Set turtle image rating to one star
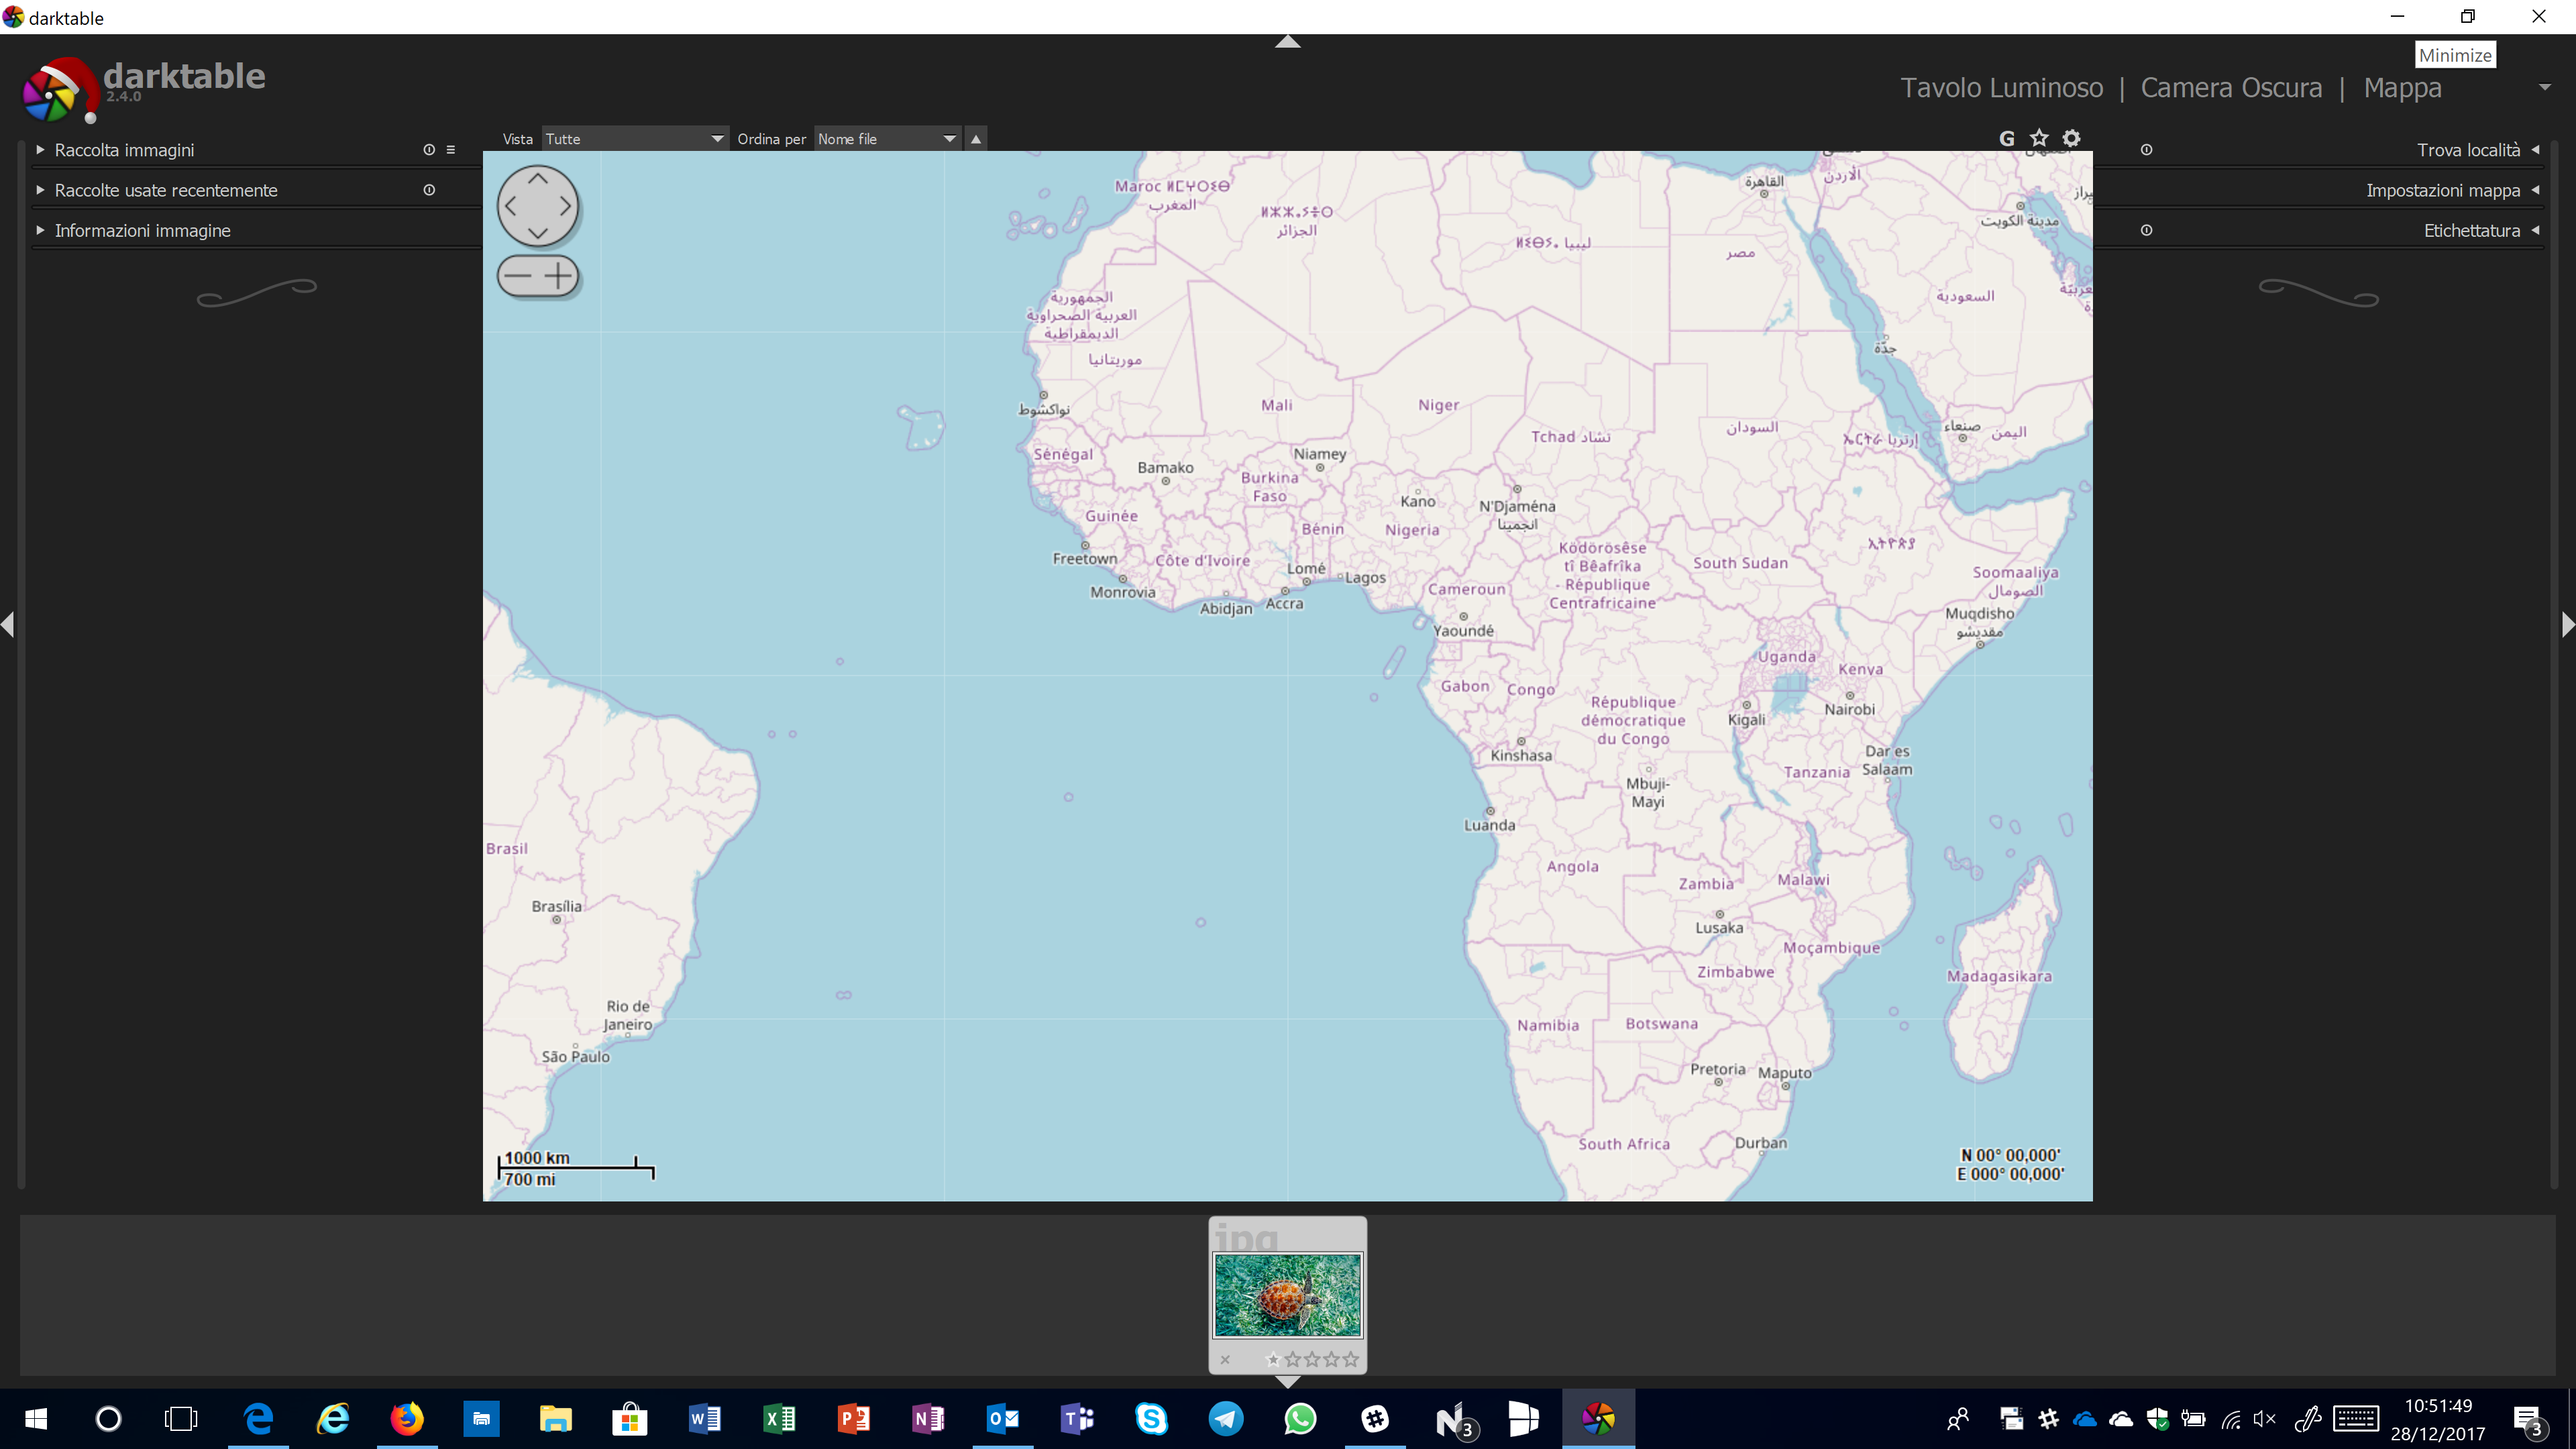2576x1449 pixels. [x=1273, y=1359]
